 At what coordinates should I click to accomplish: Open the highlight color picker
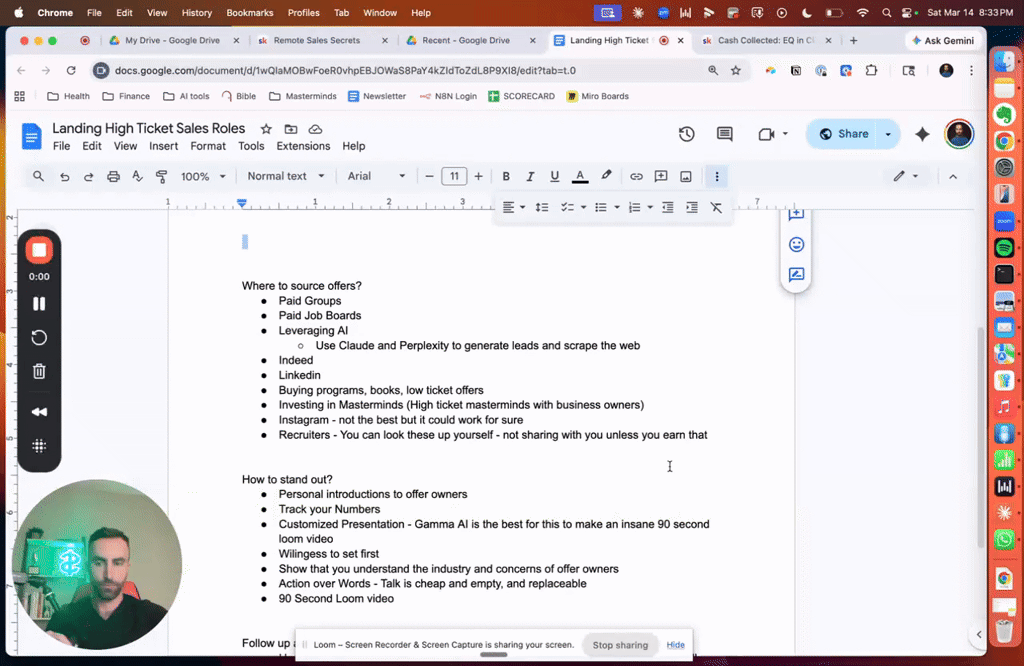[606, 176]
